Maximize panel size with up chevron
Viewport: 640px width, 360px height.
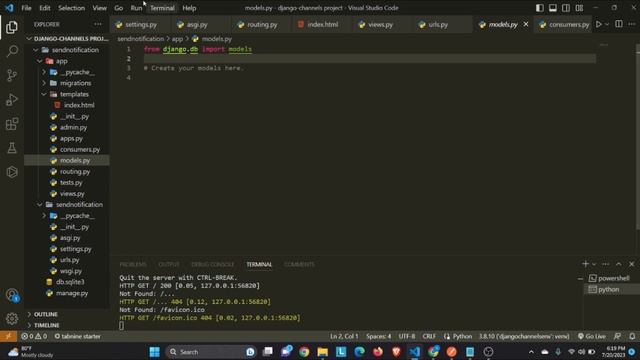tap(619, 264)
